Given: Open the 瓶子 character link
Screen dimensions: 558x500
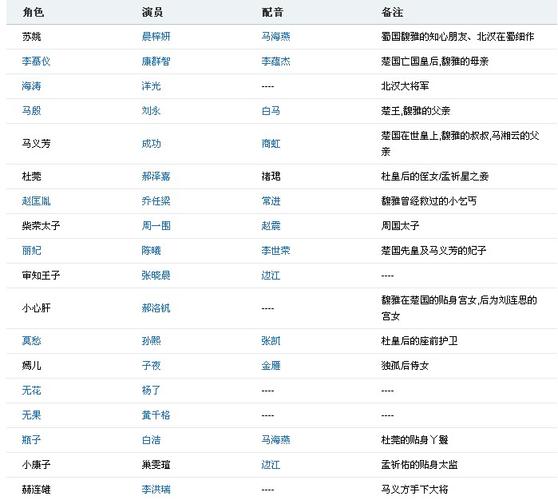Looking at the screenshot, I should tap(31, 440).
